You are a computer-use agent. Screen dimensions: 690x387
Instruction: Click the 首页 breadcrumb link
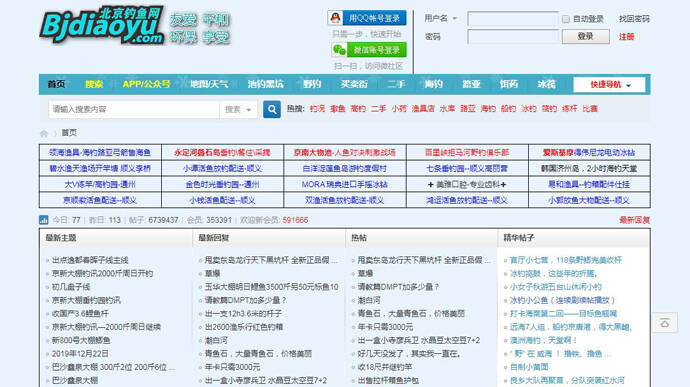tap(69, 133)
